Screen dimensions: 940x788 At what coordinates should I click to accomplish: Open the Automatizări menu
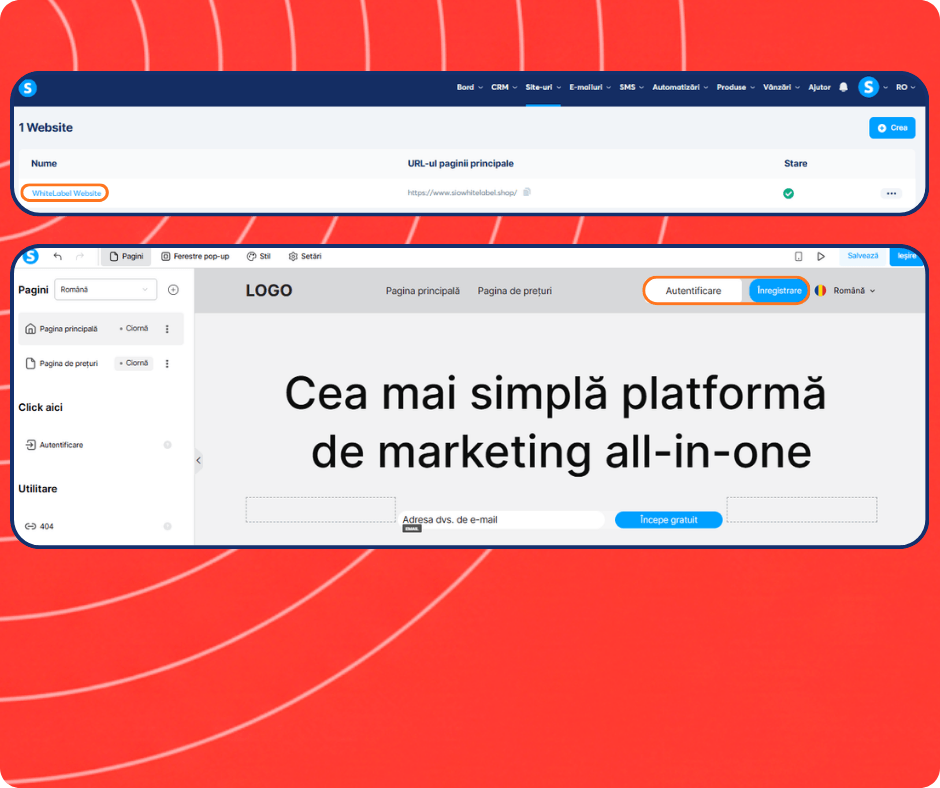[x=680, y=88]
